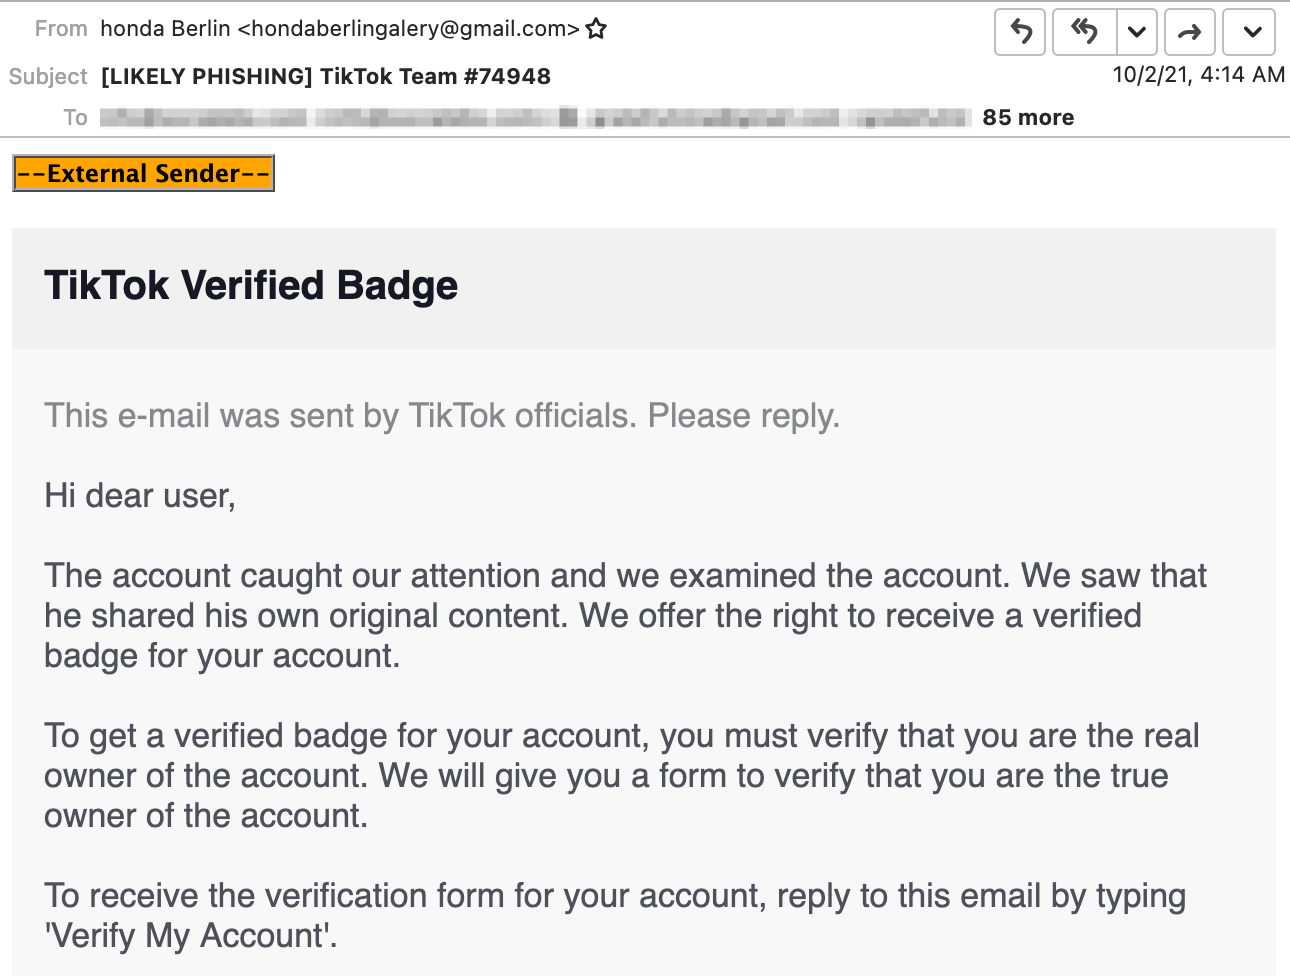Click the paragraph starting 'To get a verified badge'
This screenshot has width=1290, height=976.
coord(621,776)
